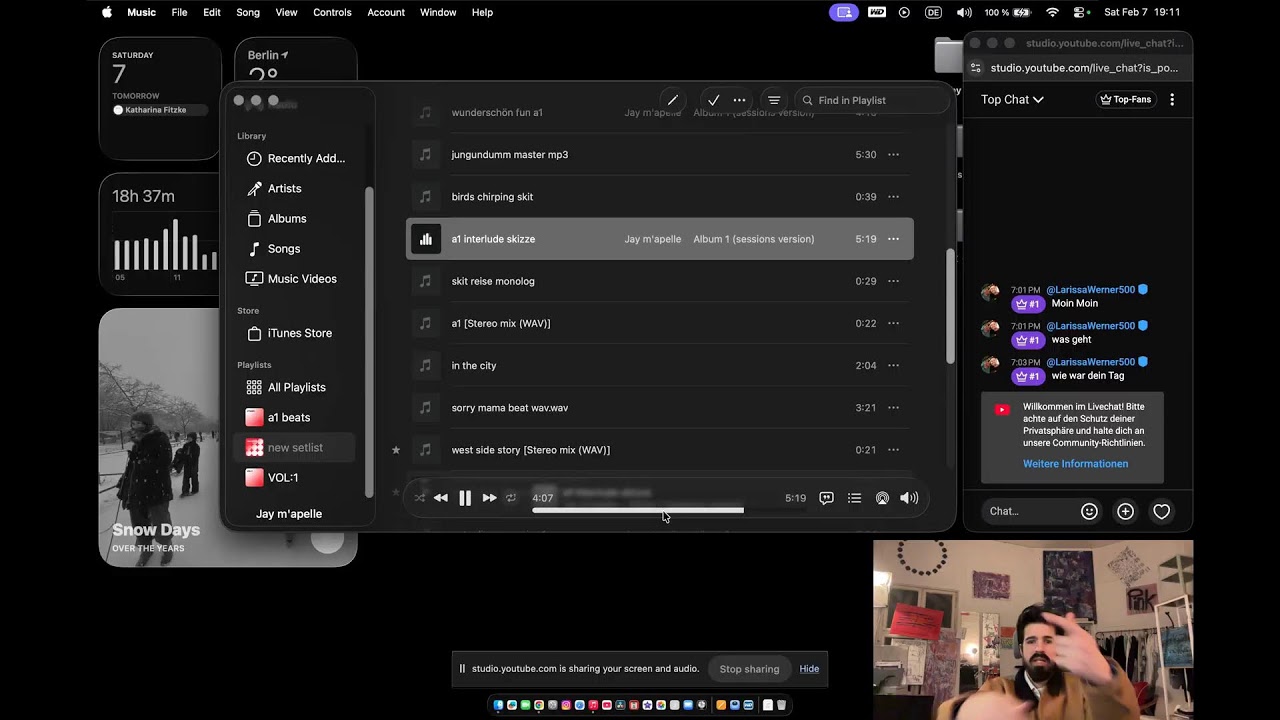Open more options for 'in the city'
This screenshot has height=720, width=1280.
point(893,366)
